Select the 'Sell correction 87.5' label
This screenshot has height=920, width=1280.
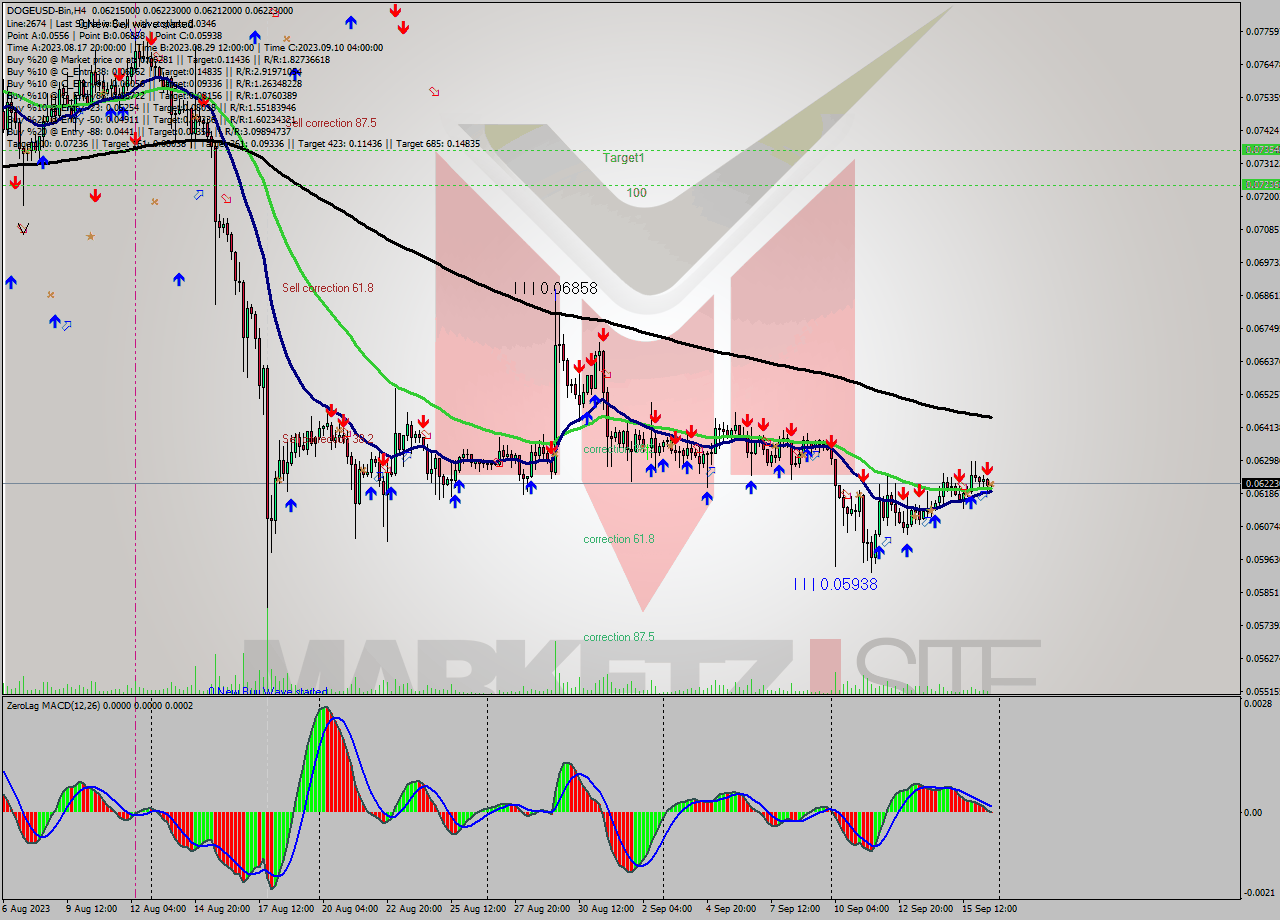click(331, 123)
